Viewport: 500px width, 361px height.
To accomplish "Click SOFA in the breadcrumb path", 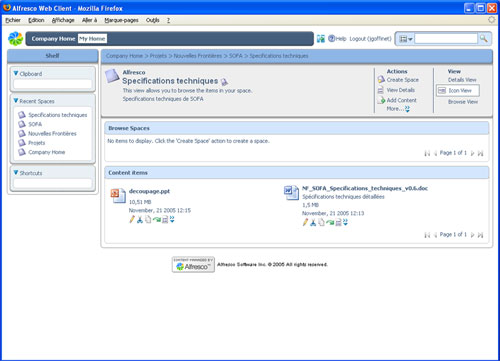I will [236, 56].
